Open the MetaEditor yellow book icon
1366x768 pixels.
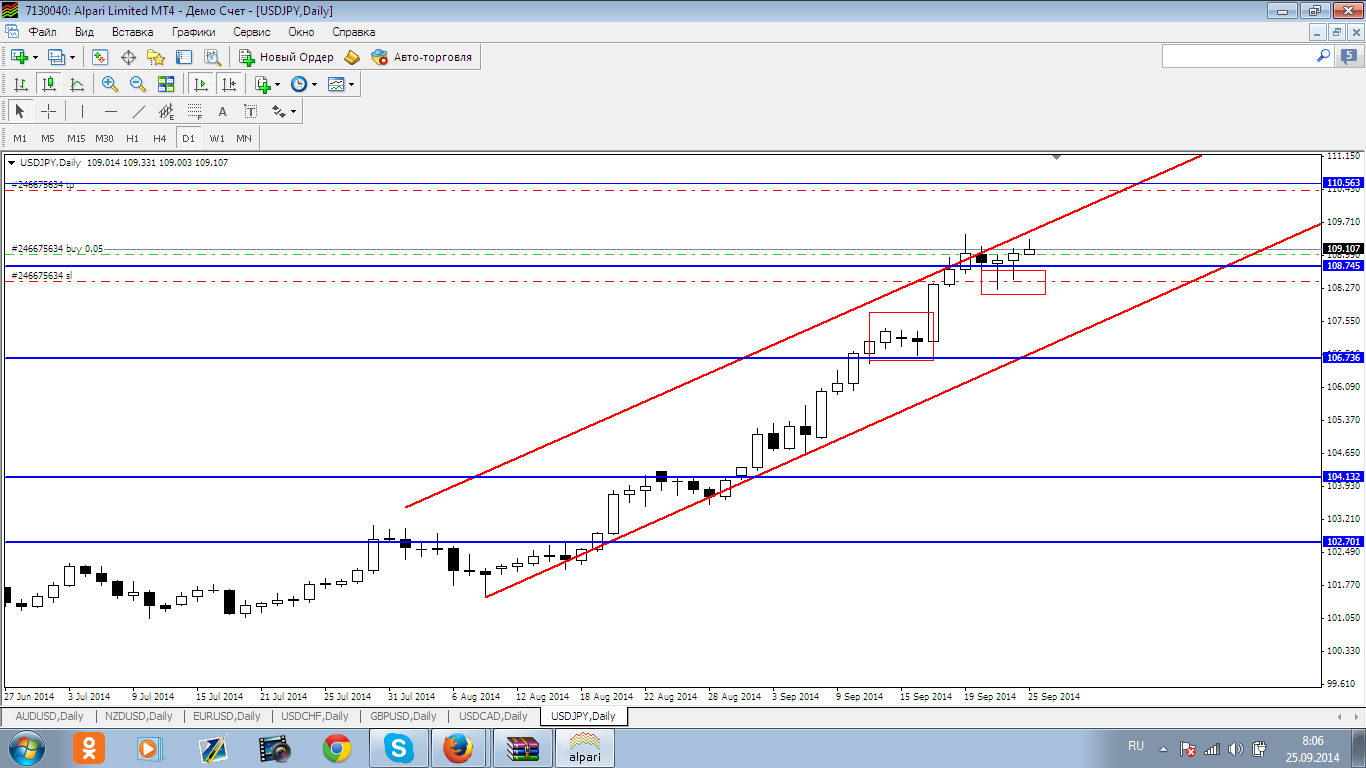(352, 57)
